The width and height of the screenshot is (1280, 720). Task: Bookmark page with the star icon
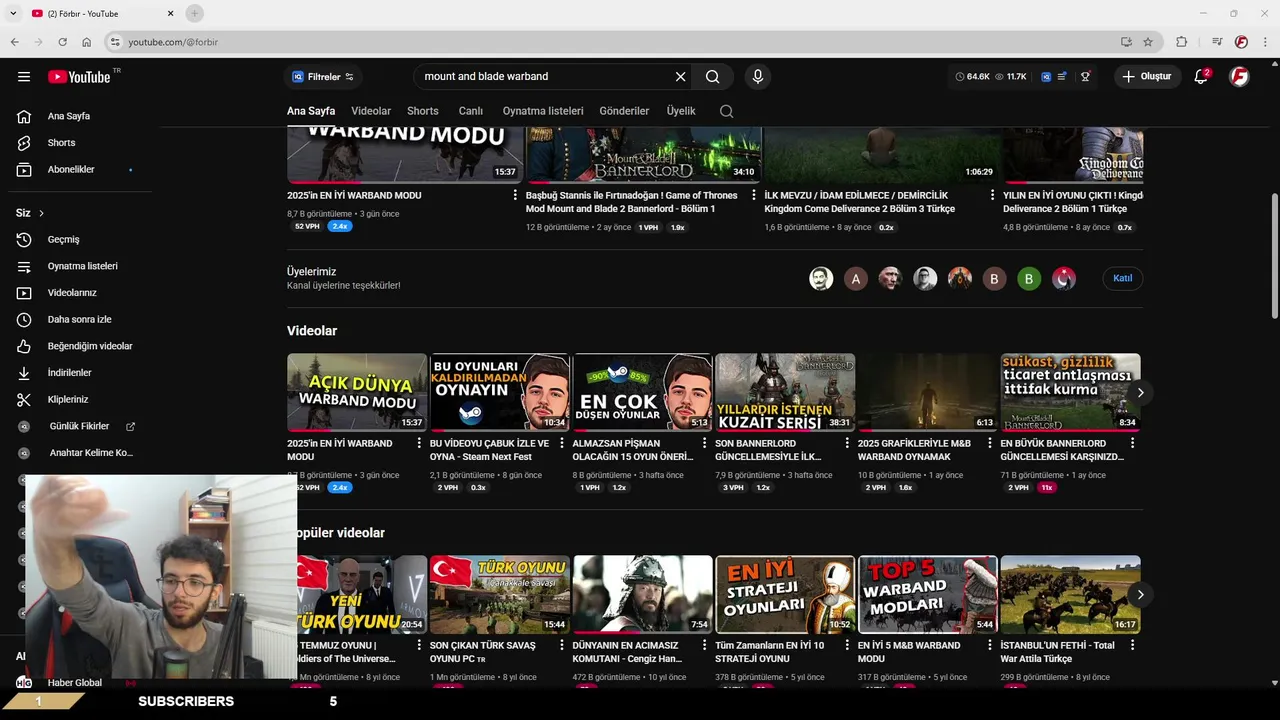(1148, 42)
